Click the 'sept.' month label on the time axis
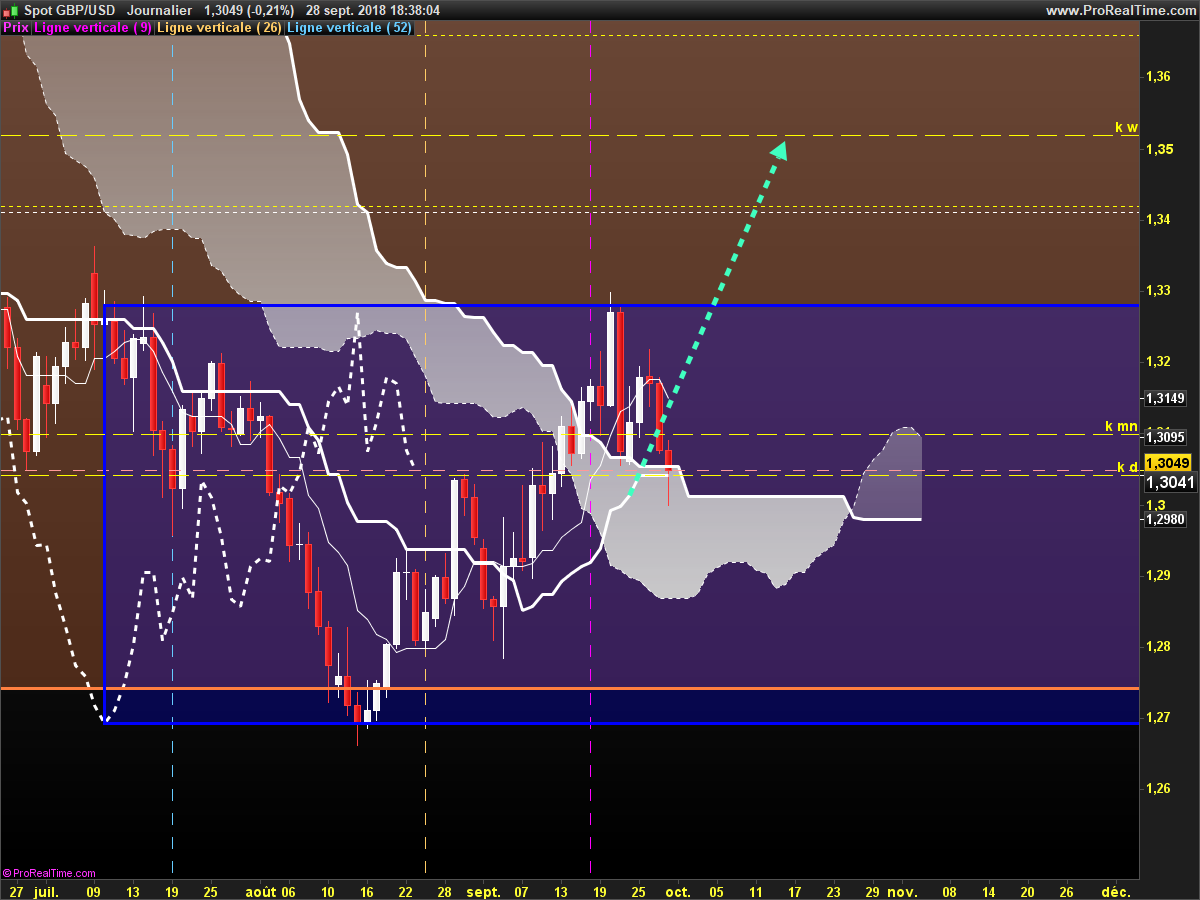The height and width of the screenshot is (900, 1200). pyautogui.click(x=484, y=891)
